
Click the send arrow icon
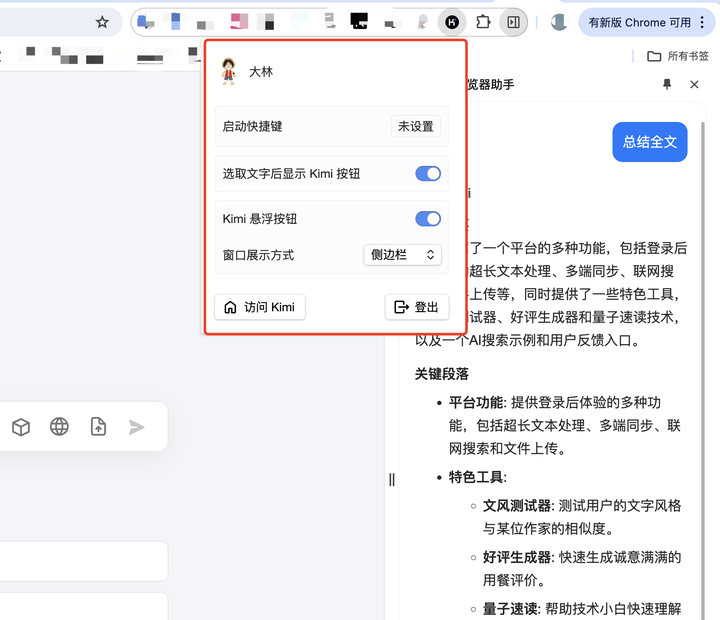136,427
